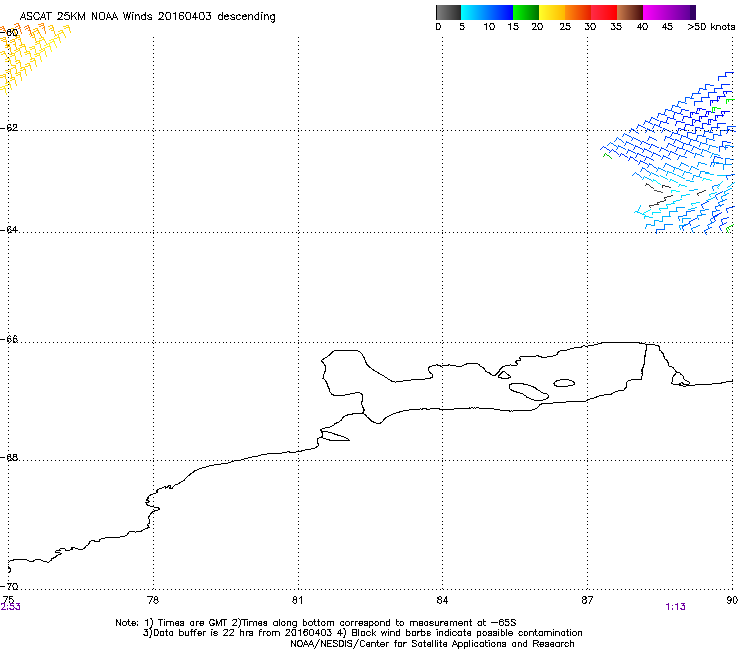
Task: Click the purple 1:13 pass time label
Action: 675,607
